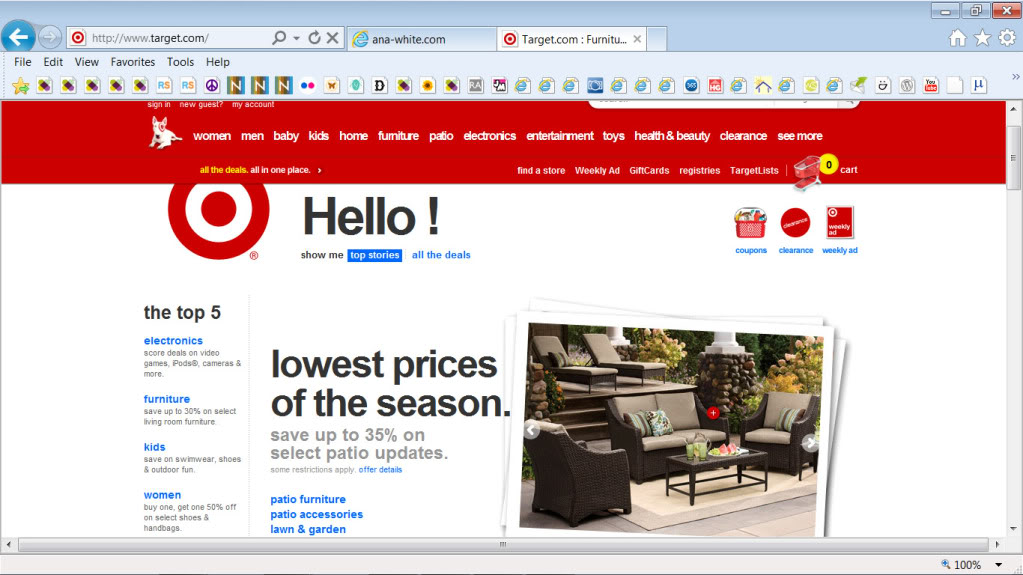Open the blue 365 bookmark

point(691,85)
